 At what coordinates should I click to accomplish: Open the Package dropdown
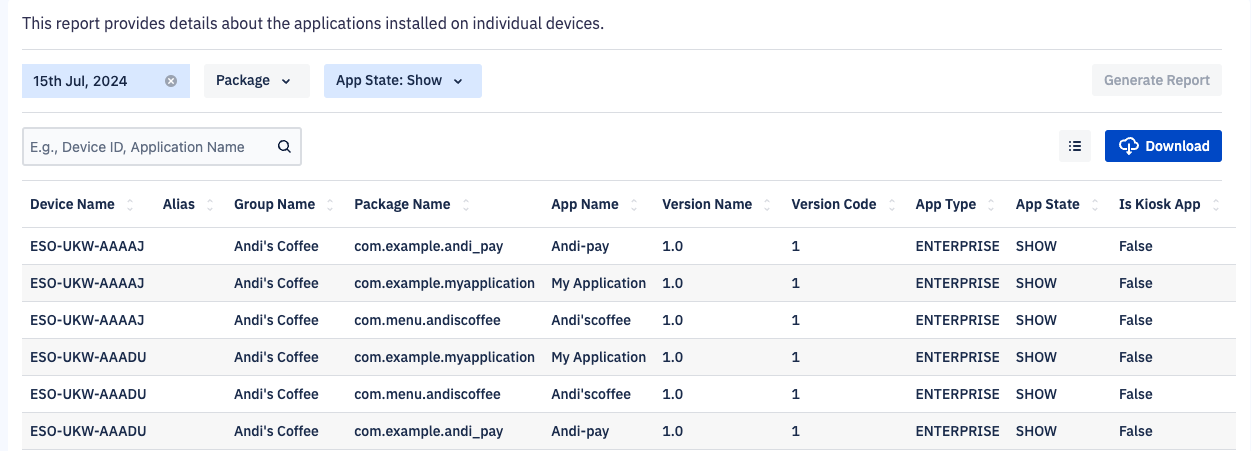pyautogui.click(x=256, y=81)
